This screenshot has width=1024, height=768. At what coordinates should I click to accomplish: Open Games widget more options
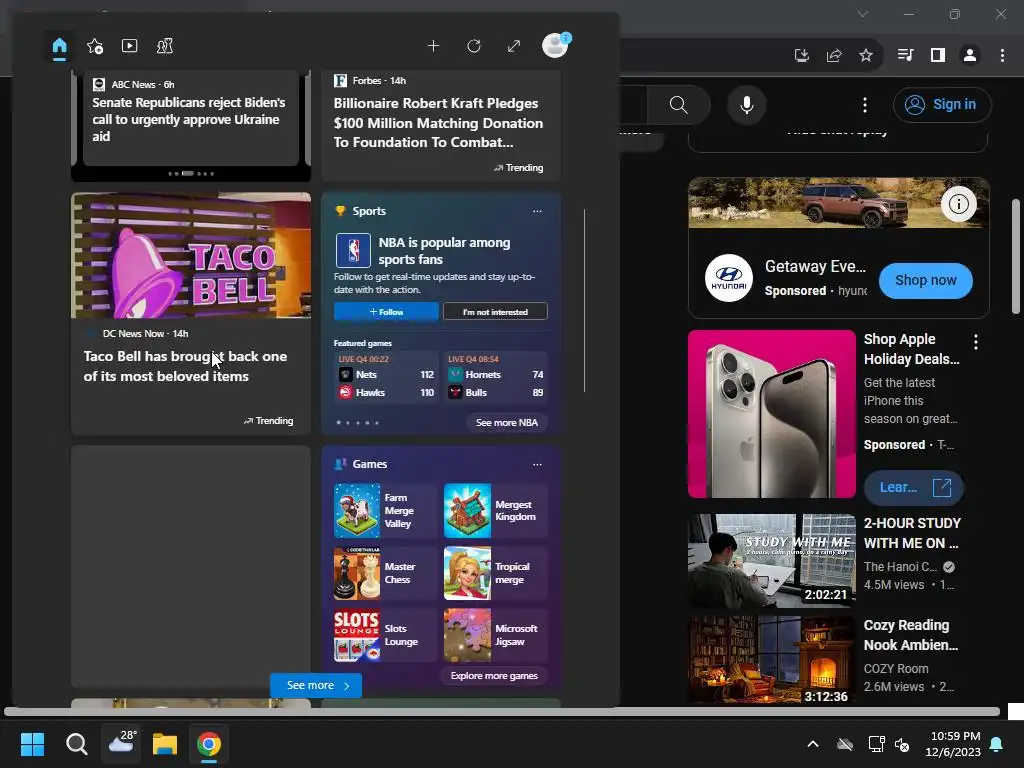point(537,464)
